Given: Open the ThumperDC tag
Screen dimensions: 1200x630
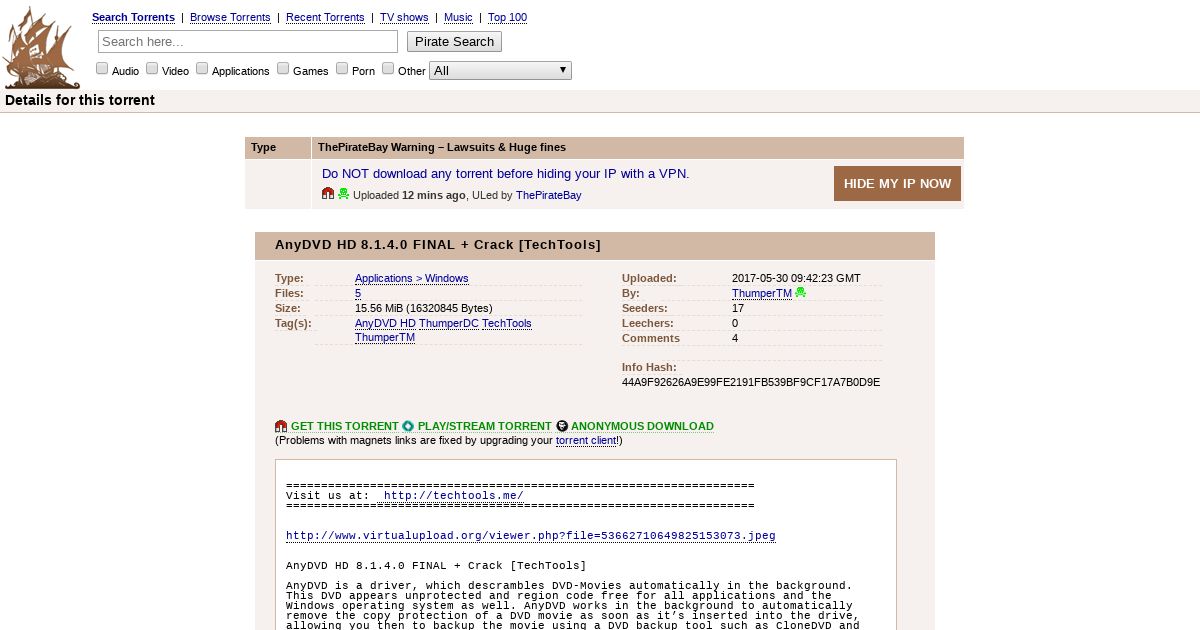Looking at the screenshot, I should tap(449, 323).
